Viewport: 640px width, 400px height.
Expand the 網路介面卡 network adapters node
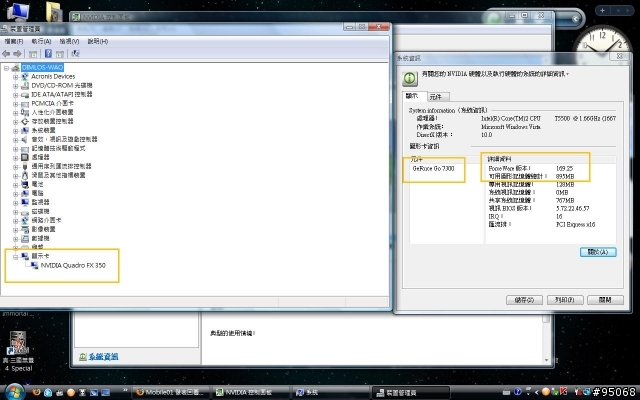(15, 220)
